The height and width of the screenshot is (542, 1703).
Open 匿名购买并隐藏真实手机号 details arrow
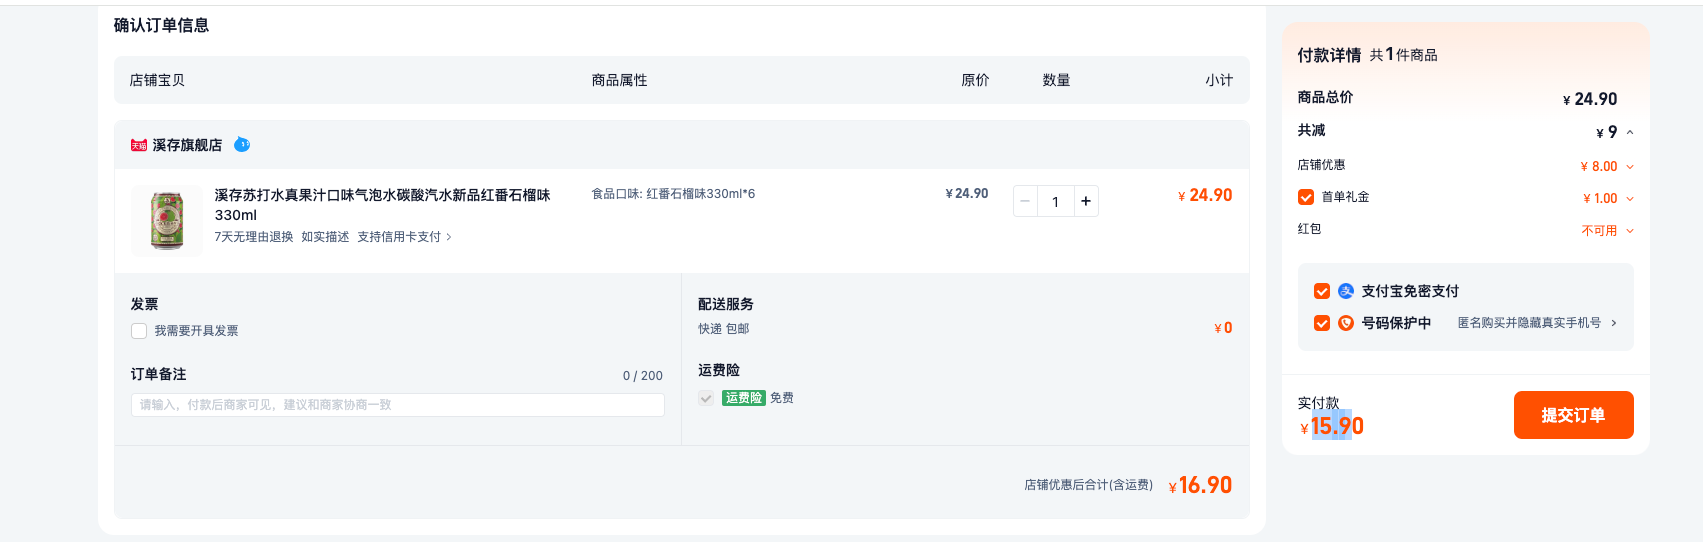(x=1614, y=323)
